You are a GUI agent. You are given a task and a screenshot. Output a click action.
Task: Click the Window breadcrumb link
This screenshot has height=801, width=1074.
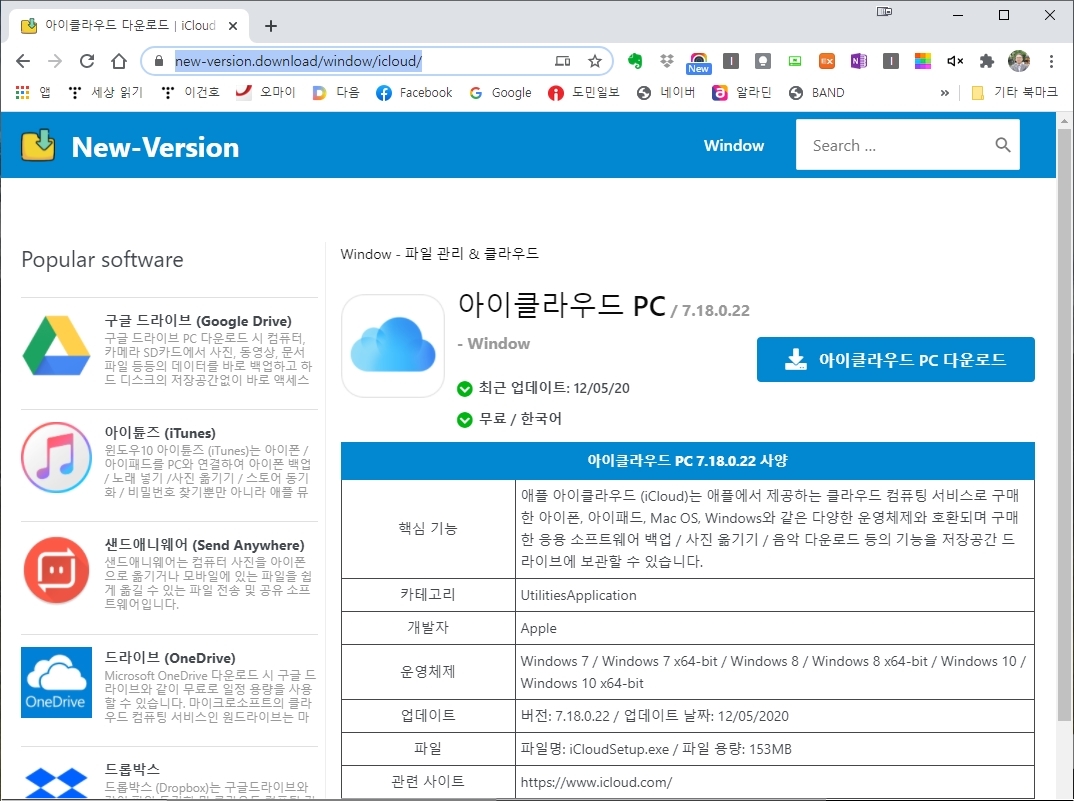point(366,254)
